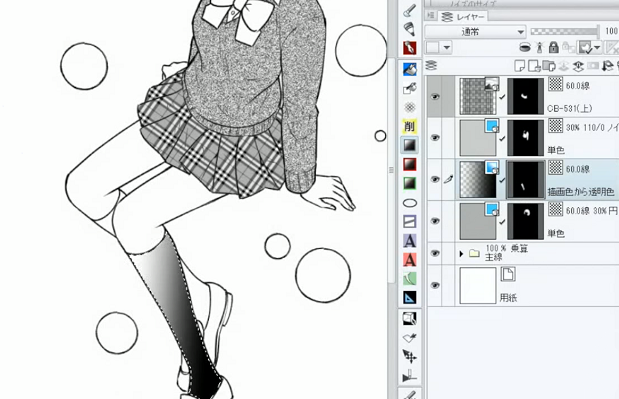
Task: Open the palette color dropdown arrow
Action: [446, 48]
